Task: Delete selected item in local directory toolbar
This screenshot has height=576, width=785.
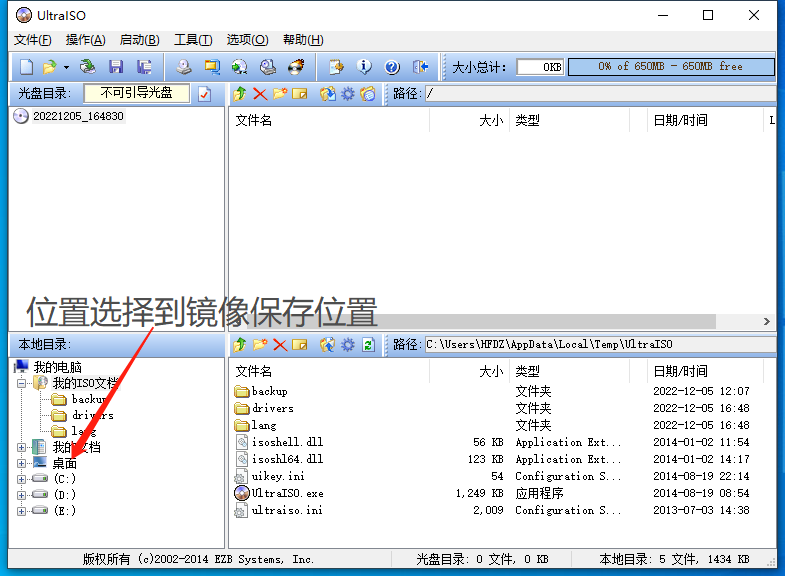Action: pos(280,344)
